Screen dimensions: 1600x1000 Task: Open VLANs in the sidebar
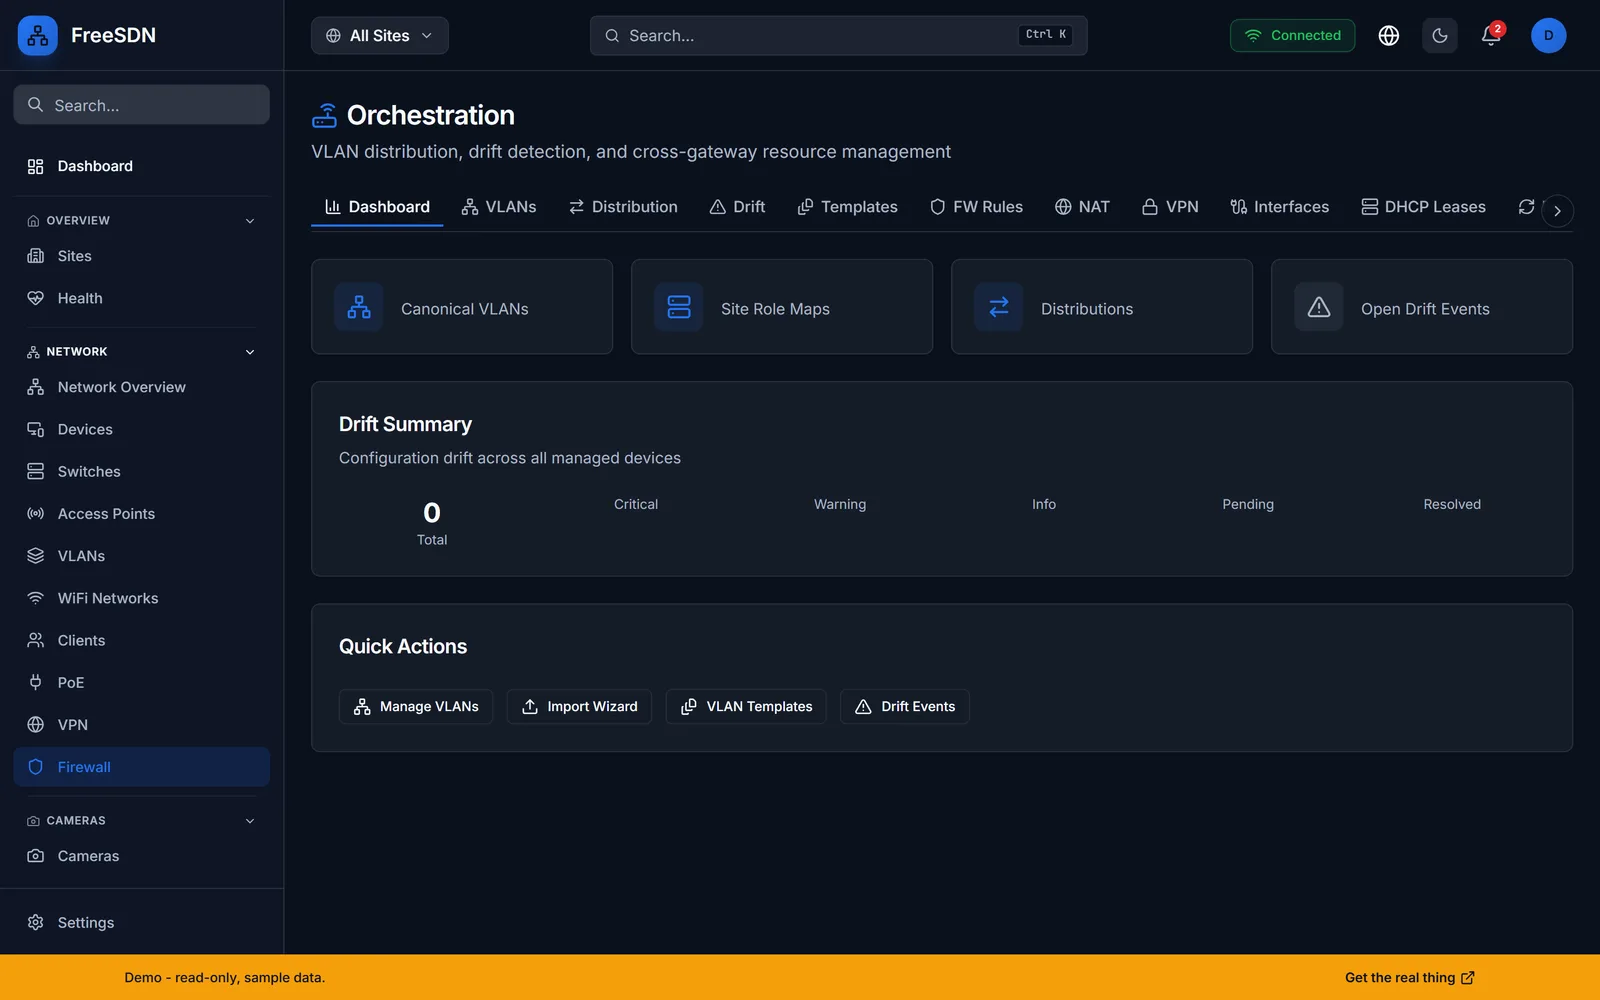141,556
